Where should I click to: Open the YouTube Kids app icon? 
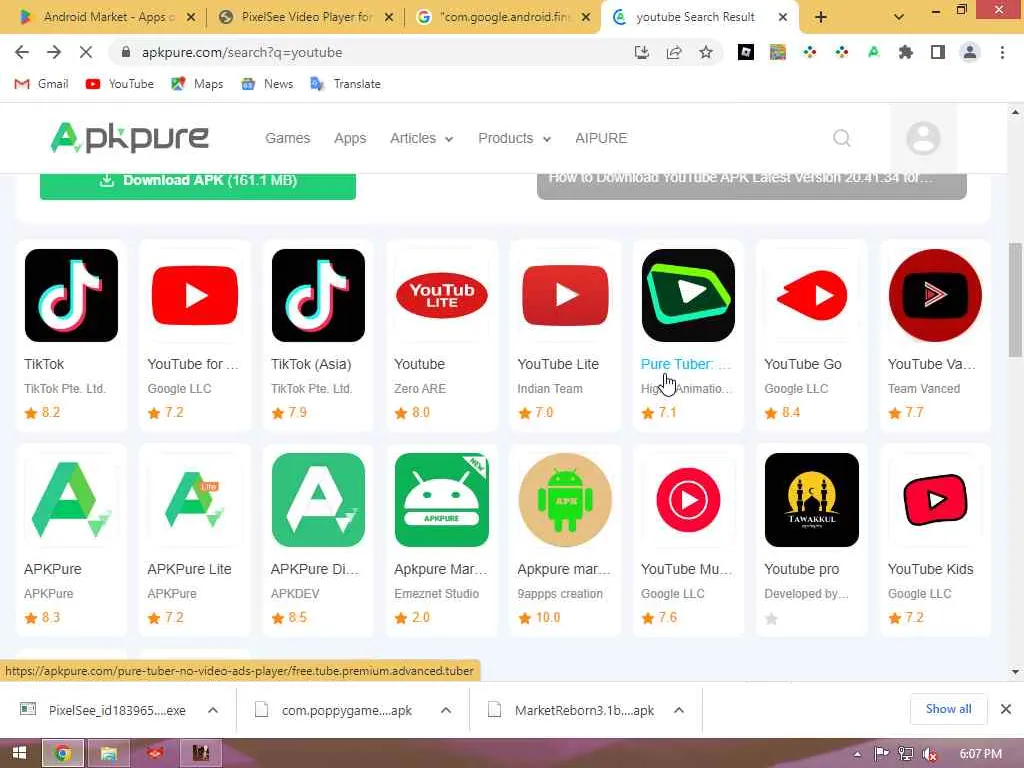pyautogui.click(x=935, y=500)
